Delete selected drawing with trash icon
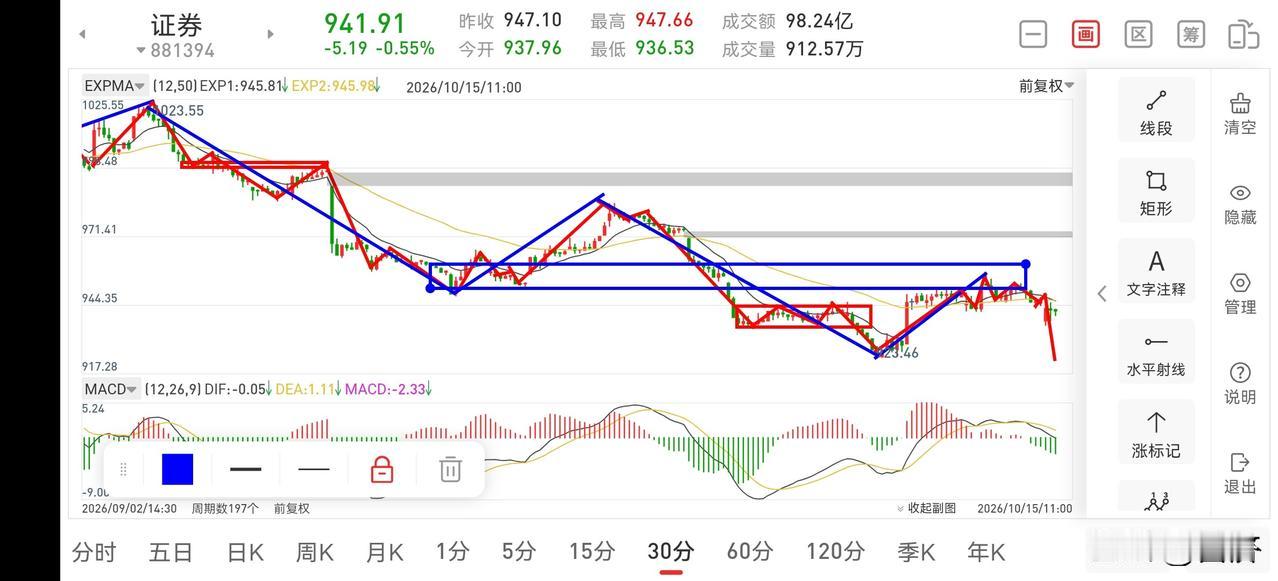Image resolution: width=1278 pixels, height=581 pixels. pyautogui.click(x=451, y=469)
